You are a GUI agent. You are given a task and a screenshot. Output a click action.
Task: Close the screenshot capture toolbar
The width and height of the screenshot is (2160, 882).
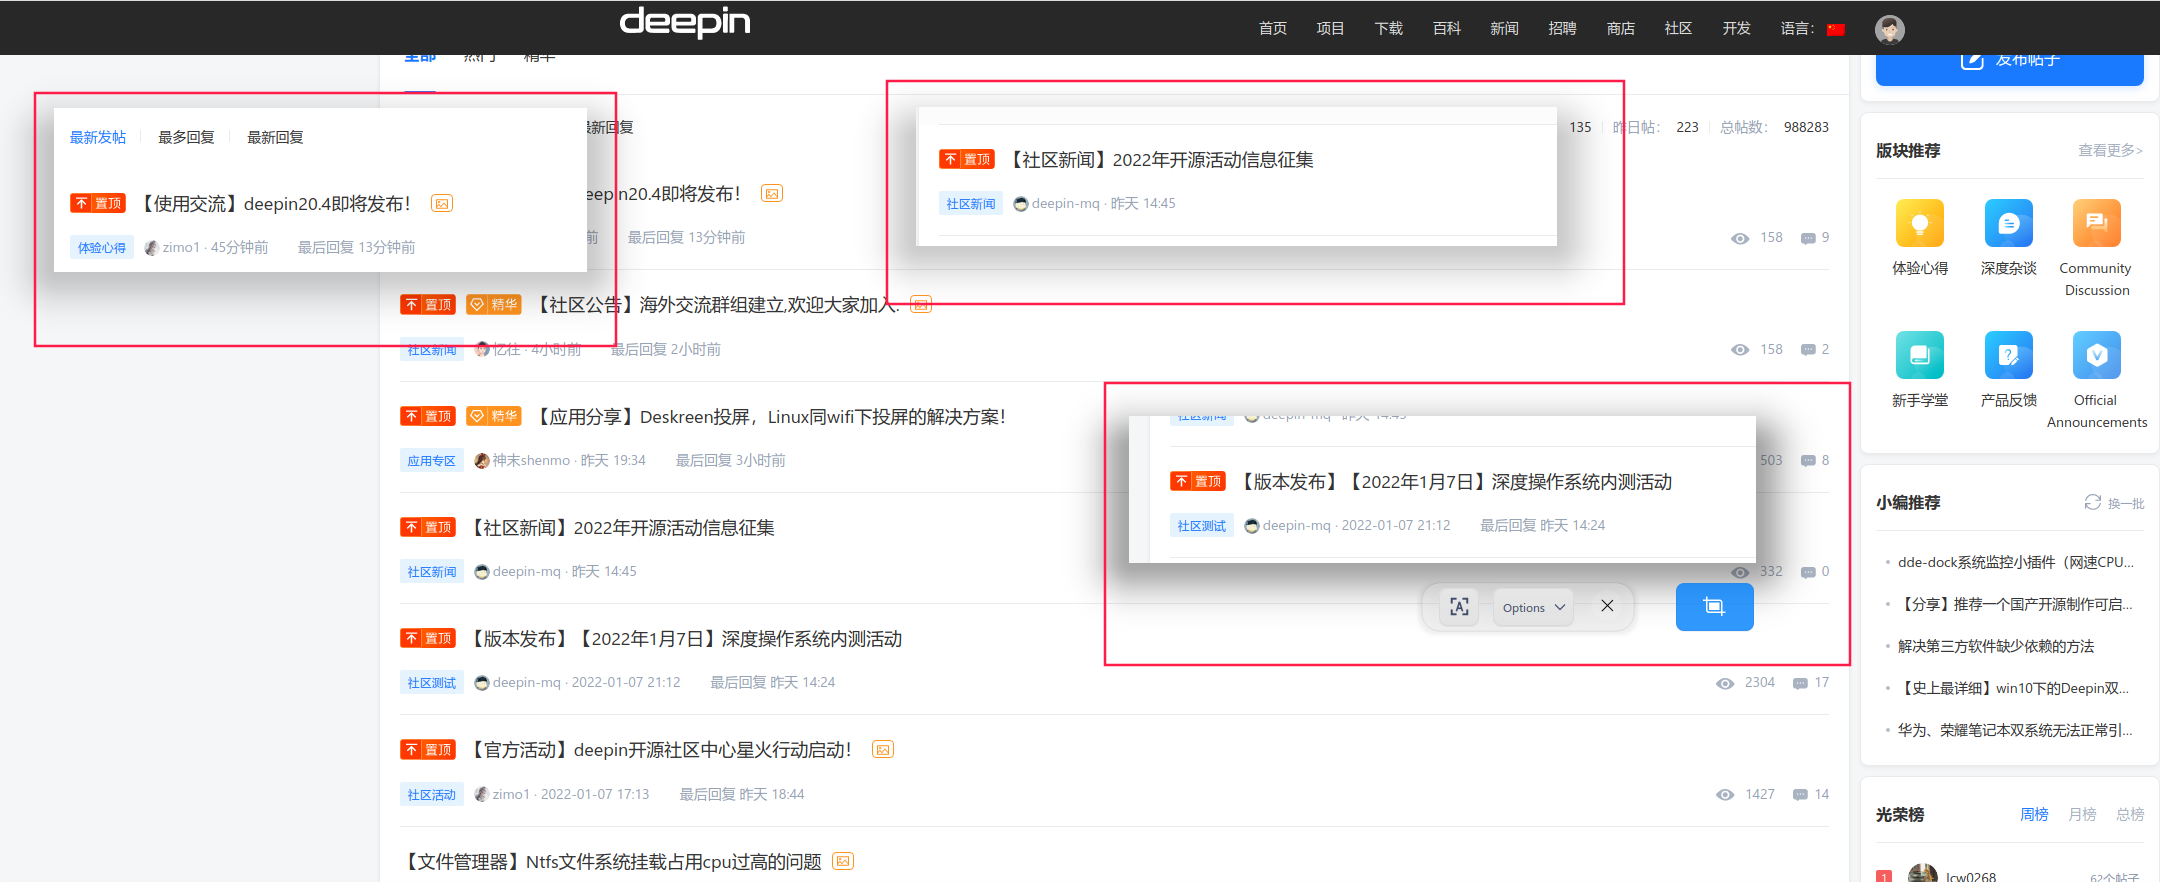pyautogui.click(x=1607, y=606)
